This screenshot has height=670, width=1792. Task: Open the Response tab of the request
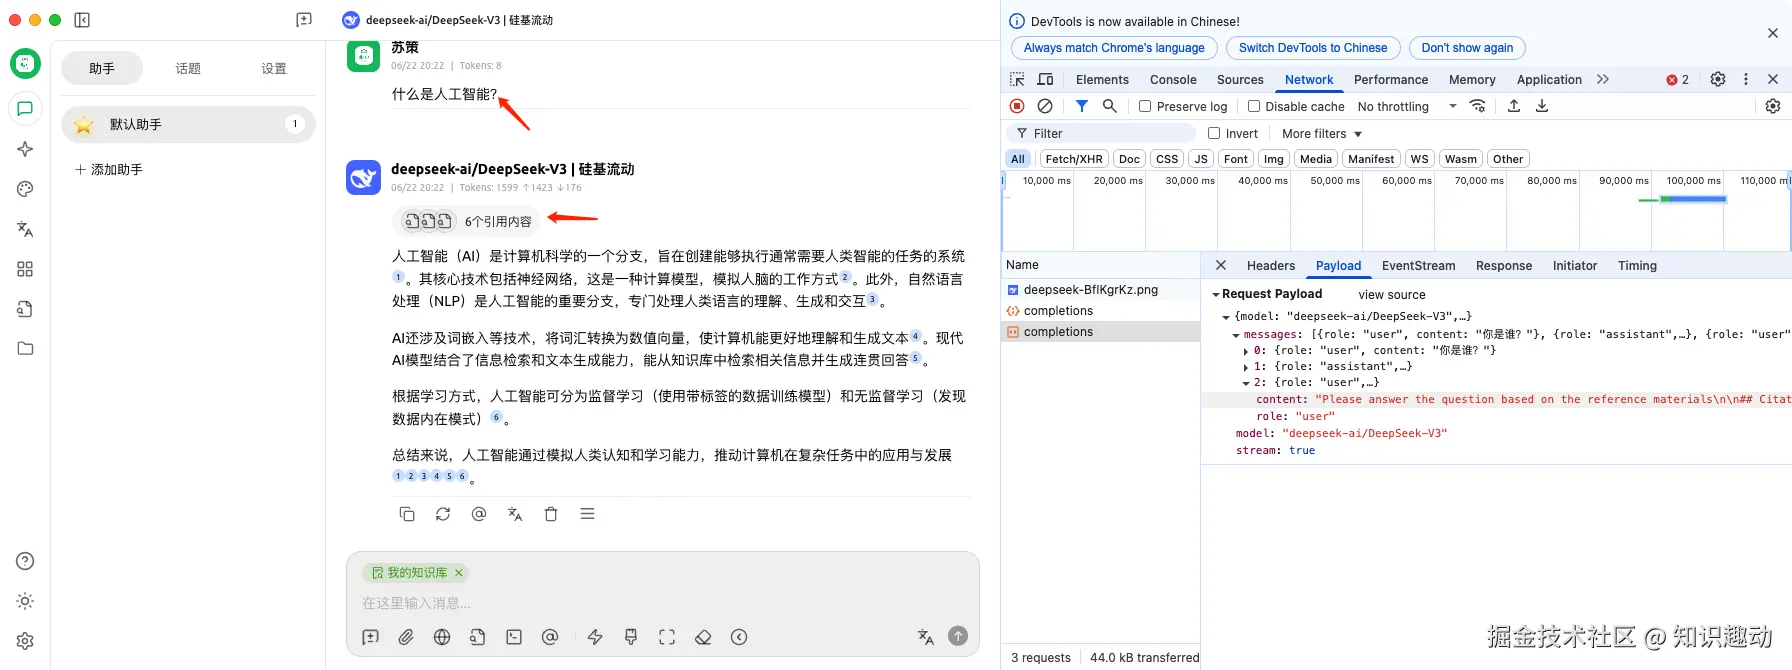(x=1503, y=265)
